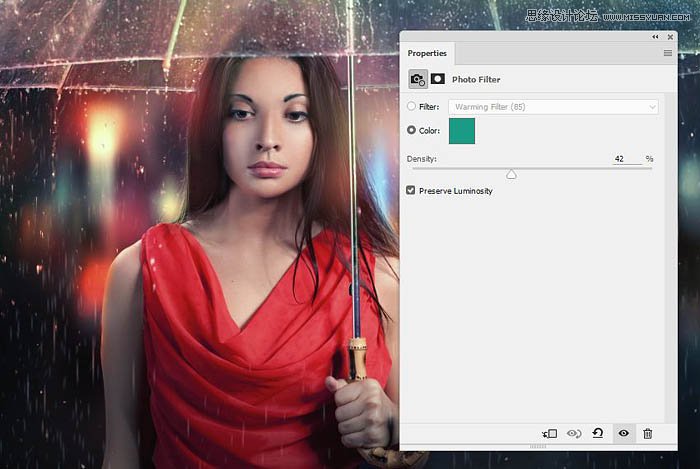The image size is (700, 469).
Task: Clip the adjustment to the layer below
Action: click(x=549, y=433)
